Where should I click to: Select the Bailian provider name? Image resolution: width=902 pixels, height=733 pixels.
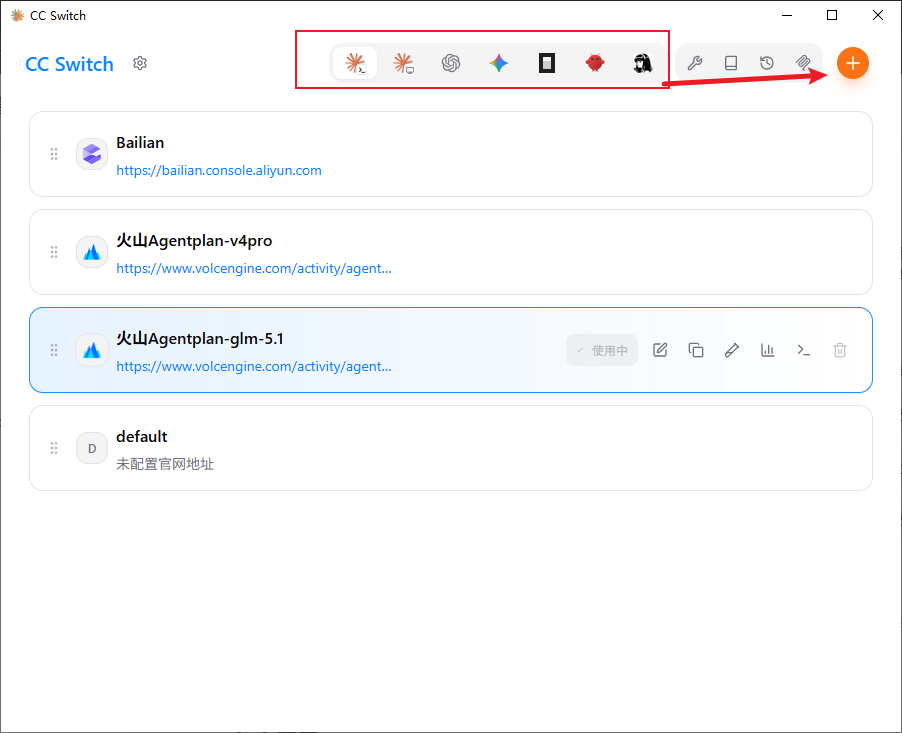(x=140, y=143)
